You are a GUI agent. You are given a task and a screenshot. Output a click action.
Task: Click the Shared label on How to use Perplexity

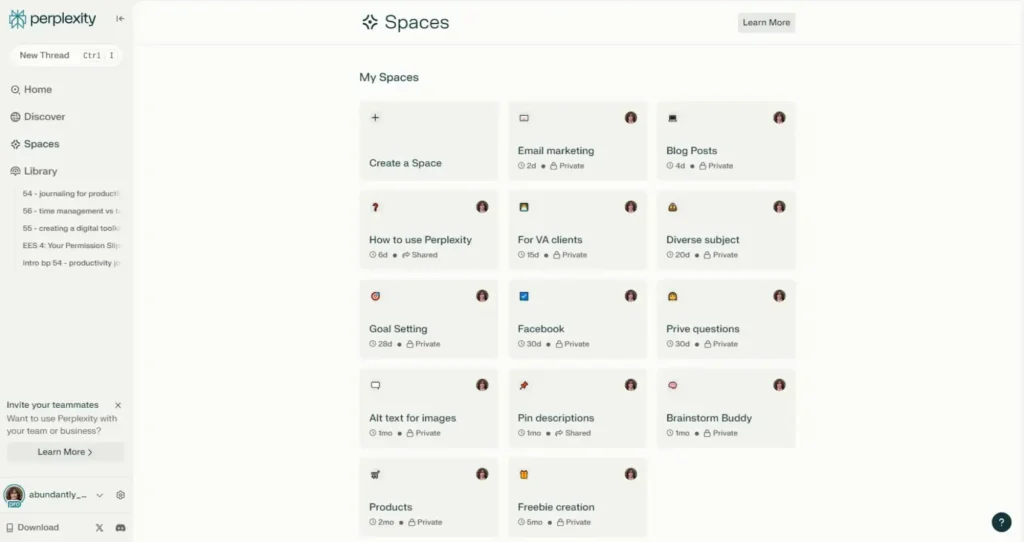[x=420, y=255]
